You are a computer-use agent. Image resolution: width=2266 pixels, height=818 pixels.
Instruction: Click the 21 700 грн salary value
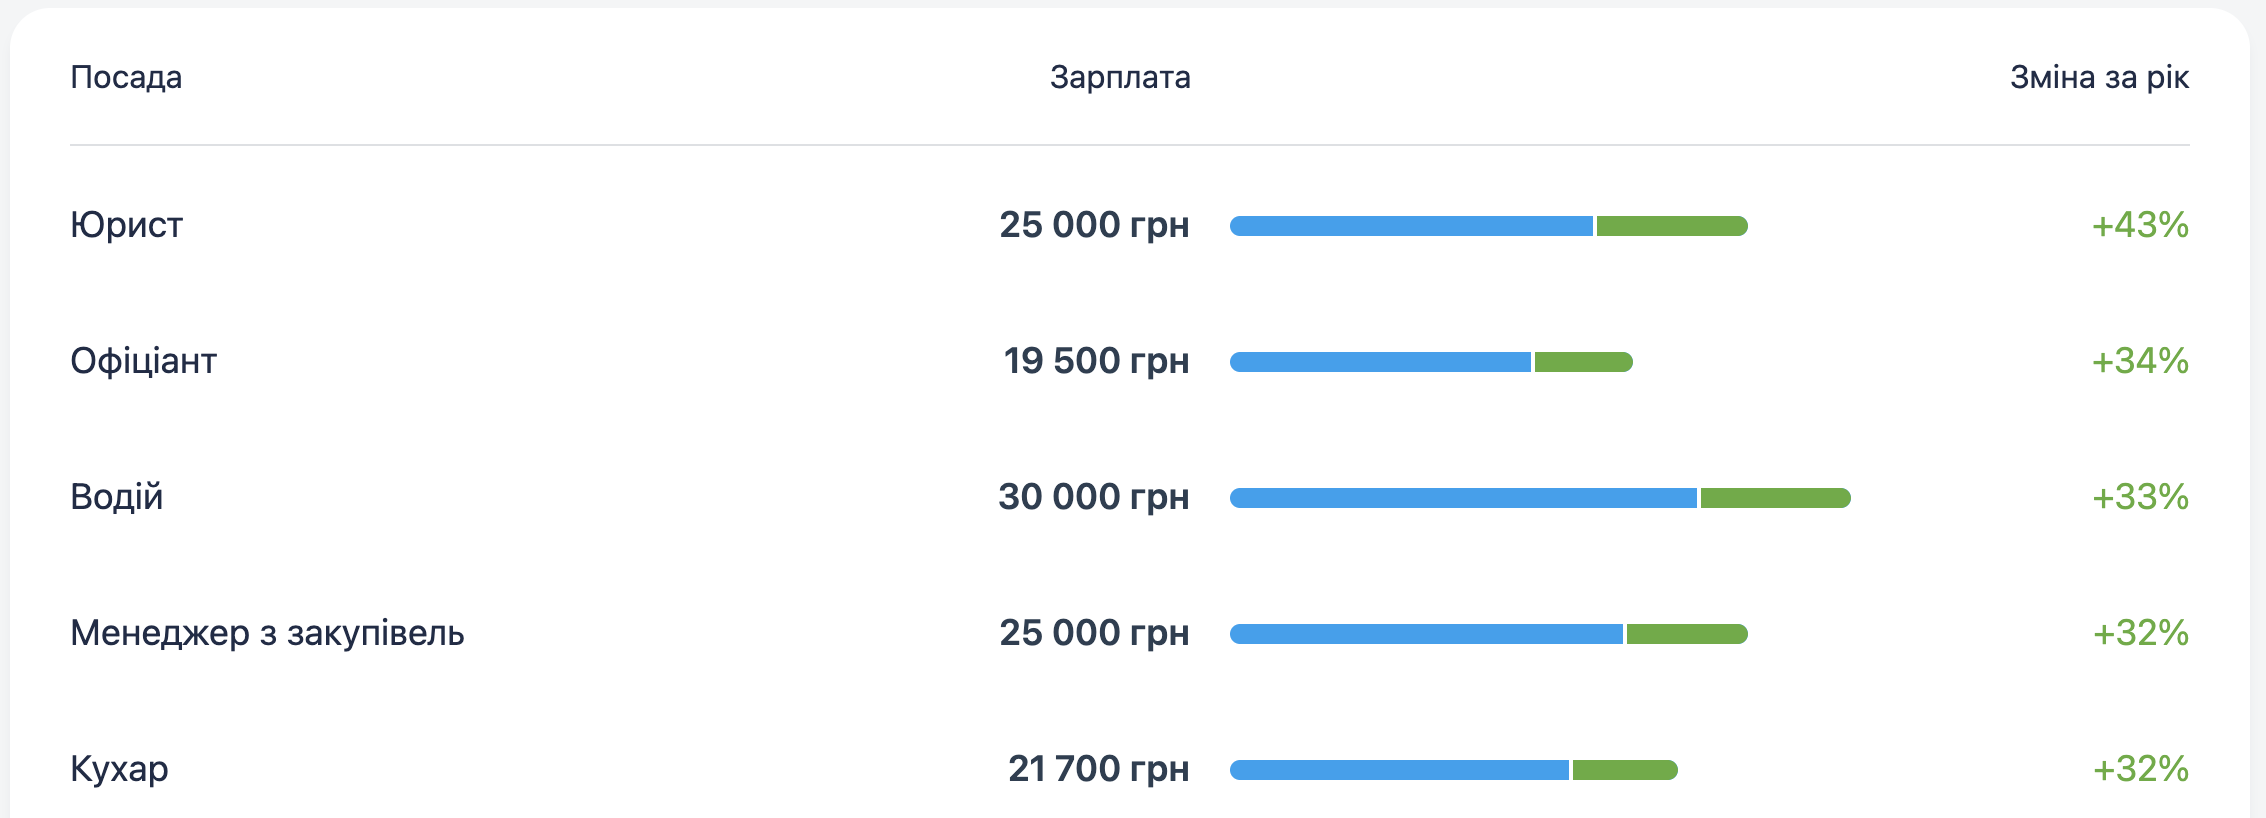(x=1099, y=769)
